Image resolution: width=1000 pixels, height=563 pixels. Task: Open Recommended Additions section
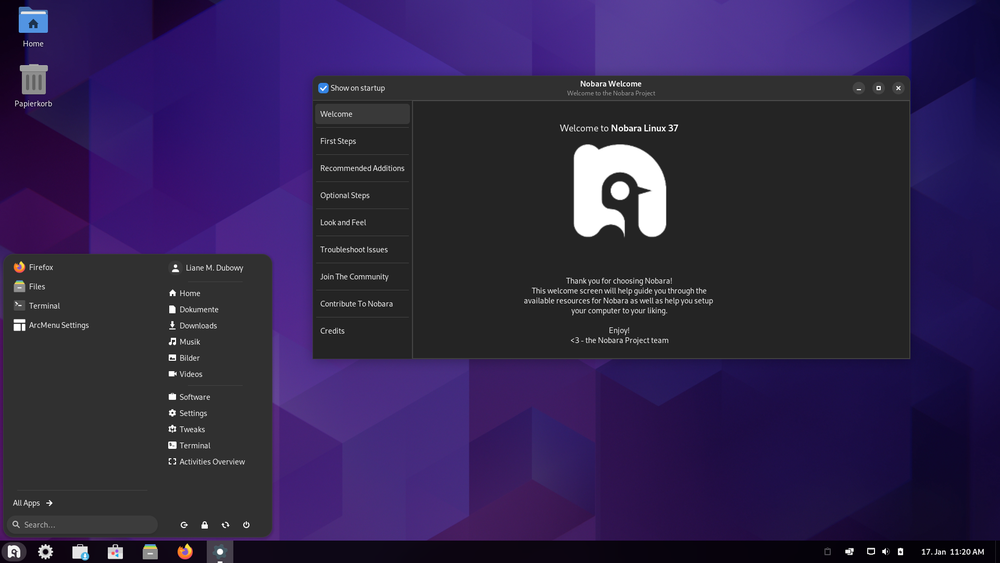point(362,168)
